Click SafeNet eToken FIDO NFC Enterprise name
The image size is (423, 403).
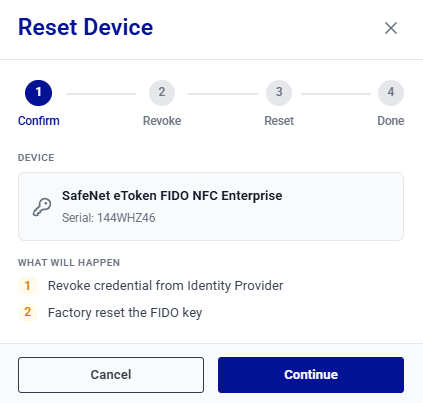[x=172, y=196]
